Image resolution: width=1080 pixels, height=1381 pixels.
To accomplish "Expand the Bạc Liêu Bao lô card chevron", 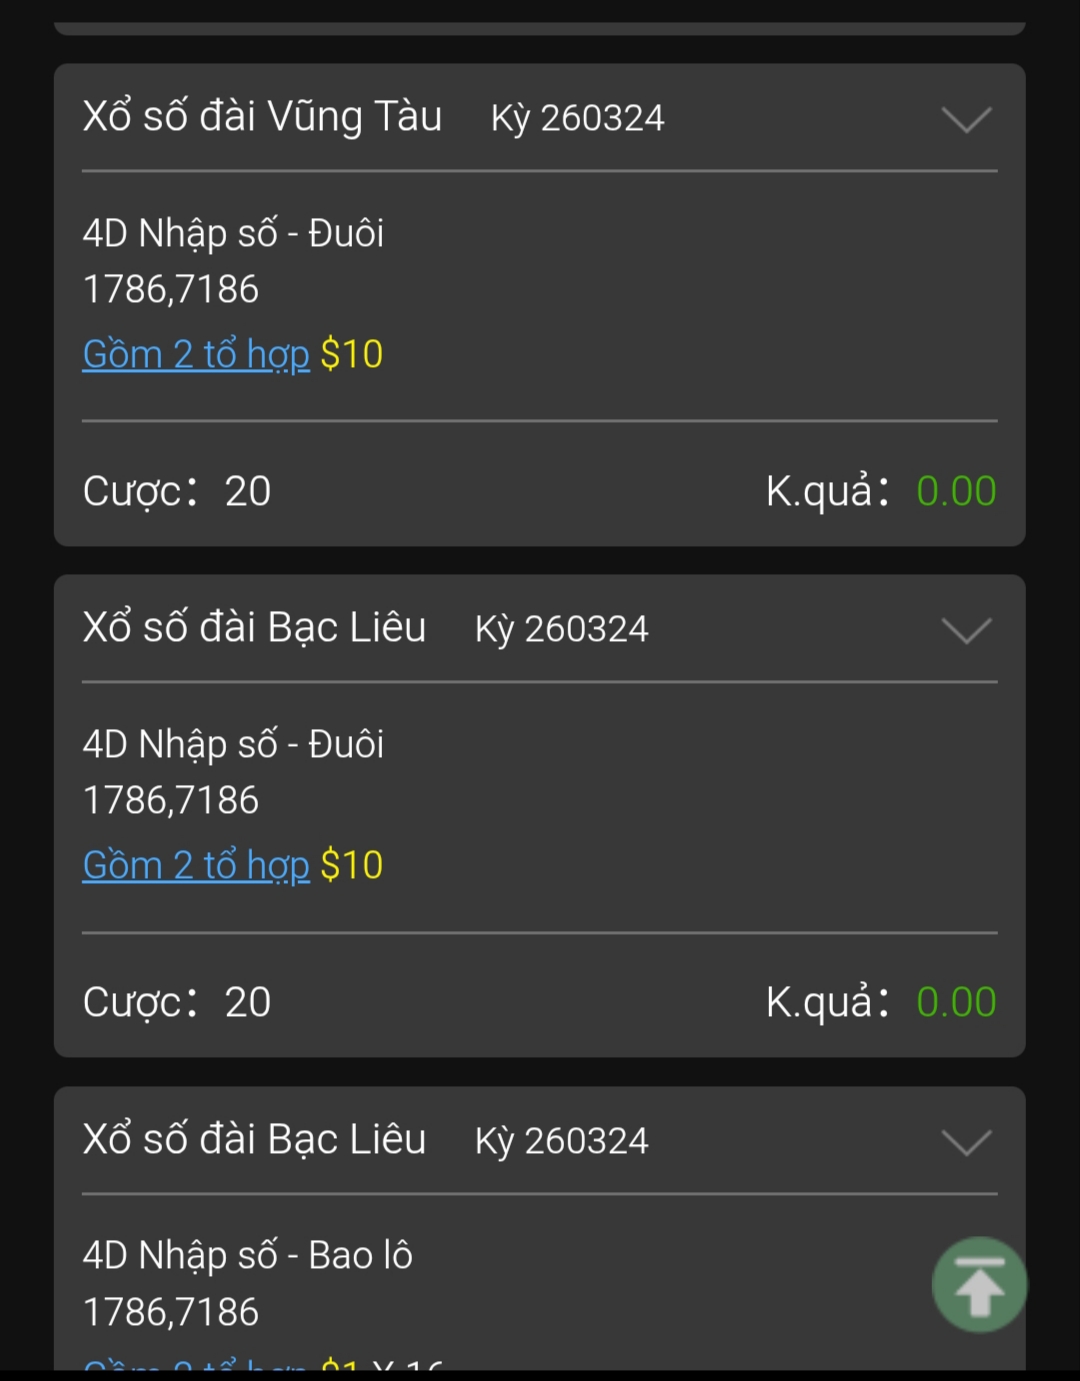I will pyautogui.click(x=966, y=1141).
